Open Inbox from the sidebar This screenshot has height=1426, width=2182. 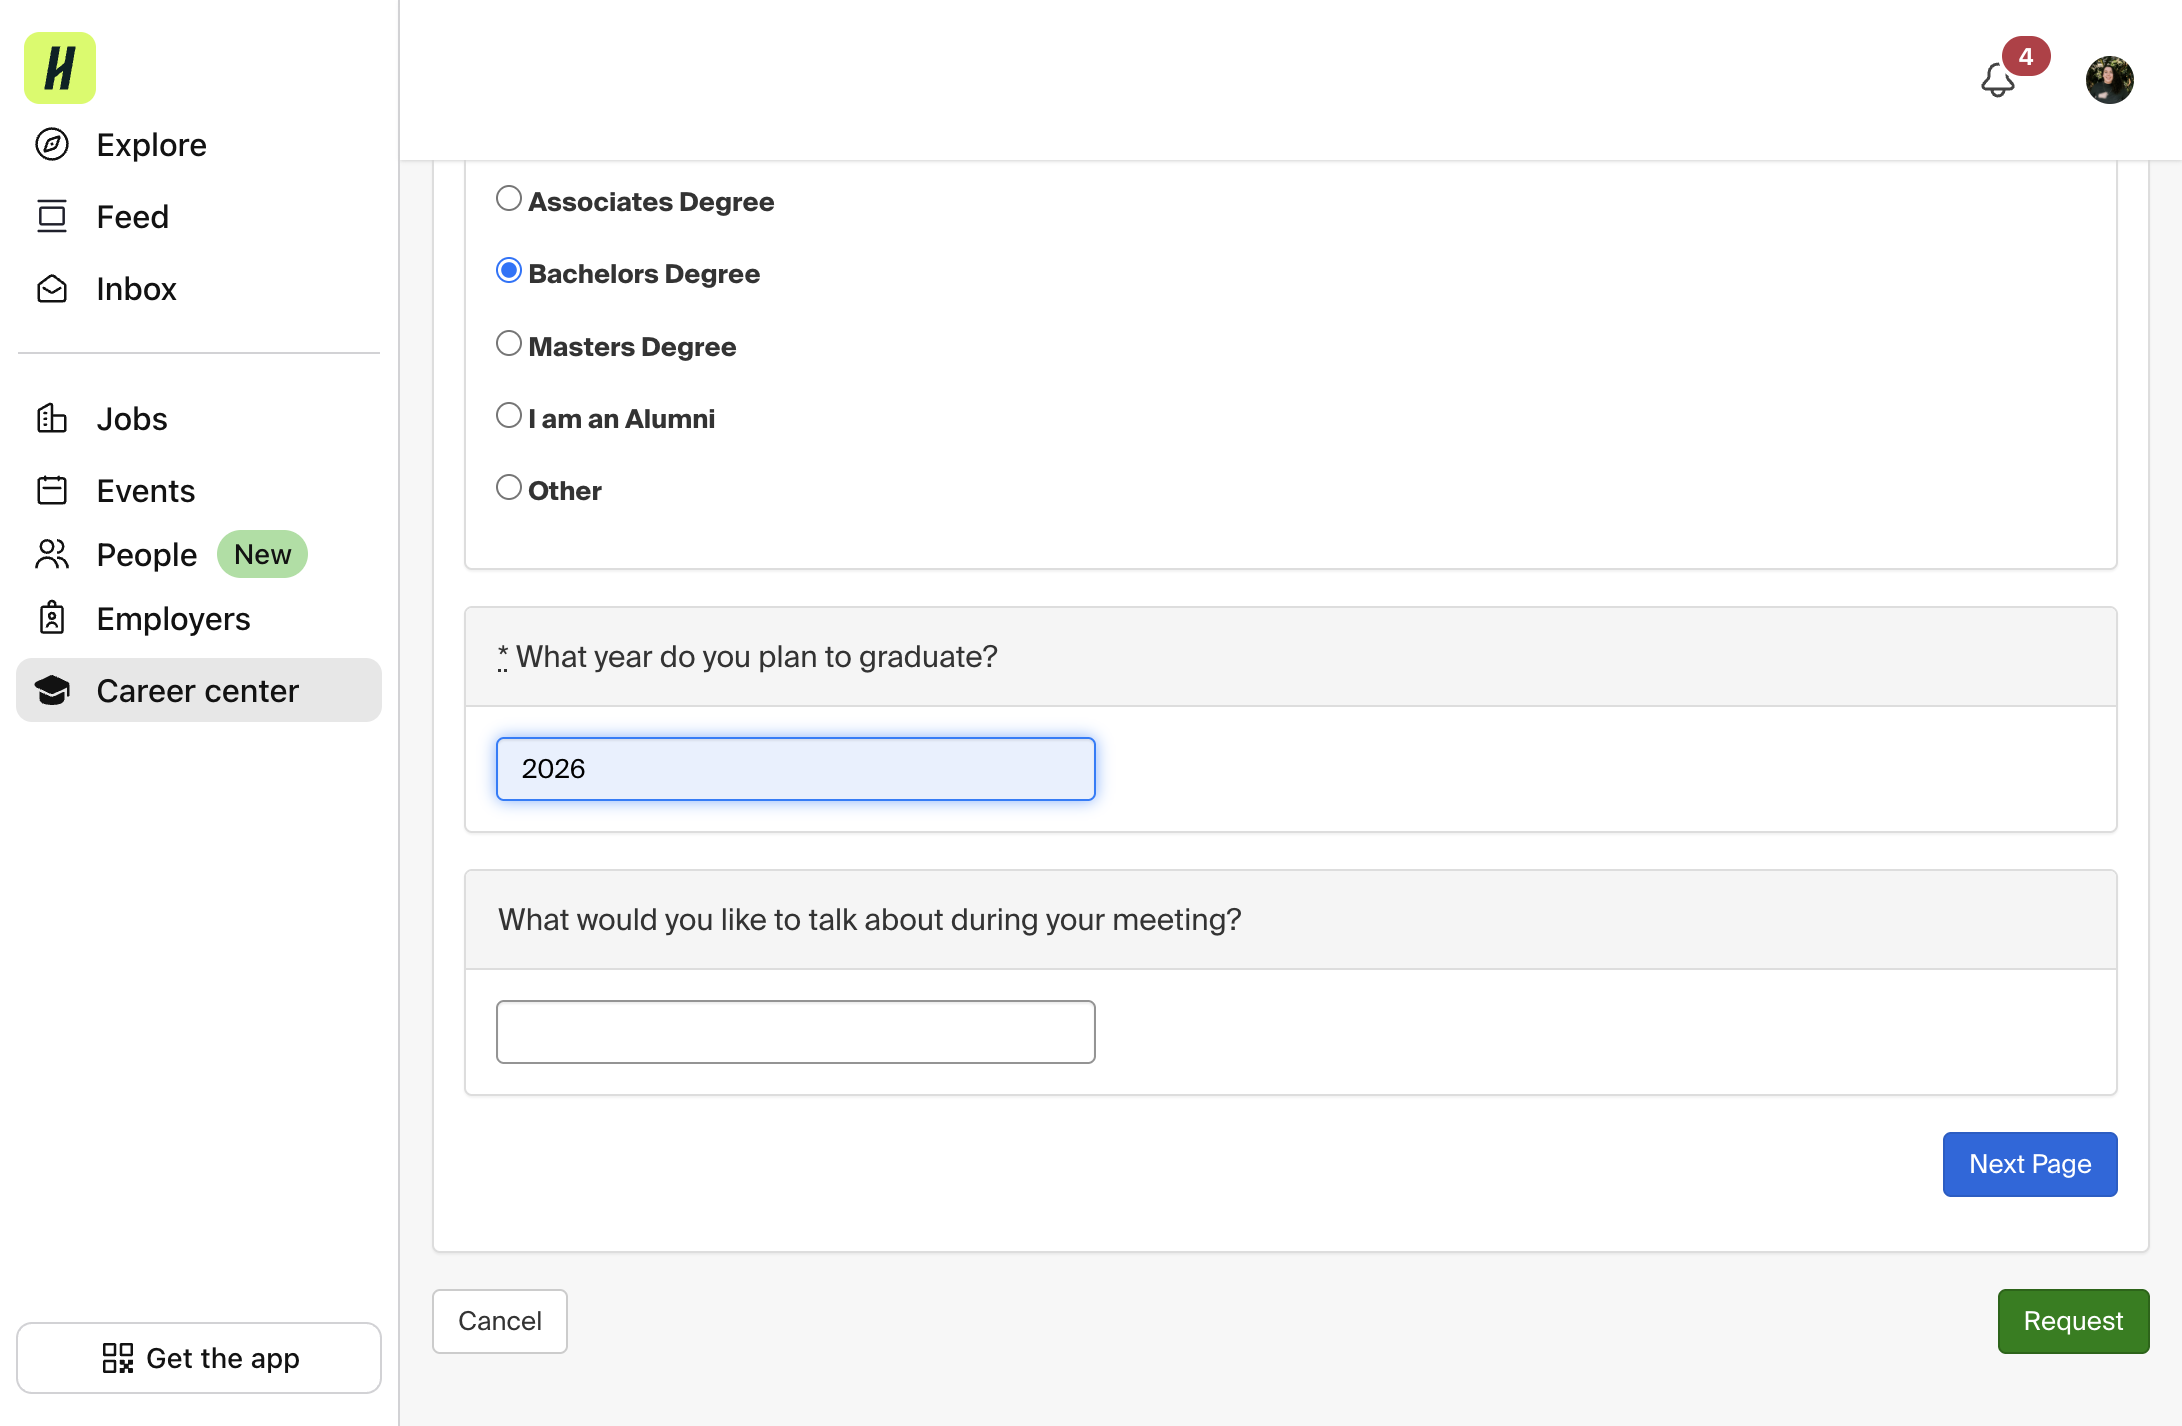137,289
